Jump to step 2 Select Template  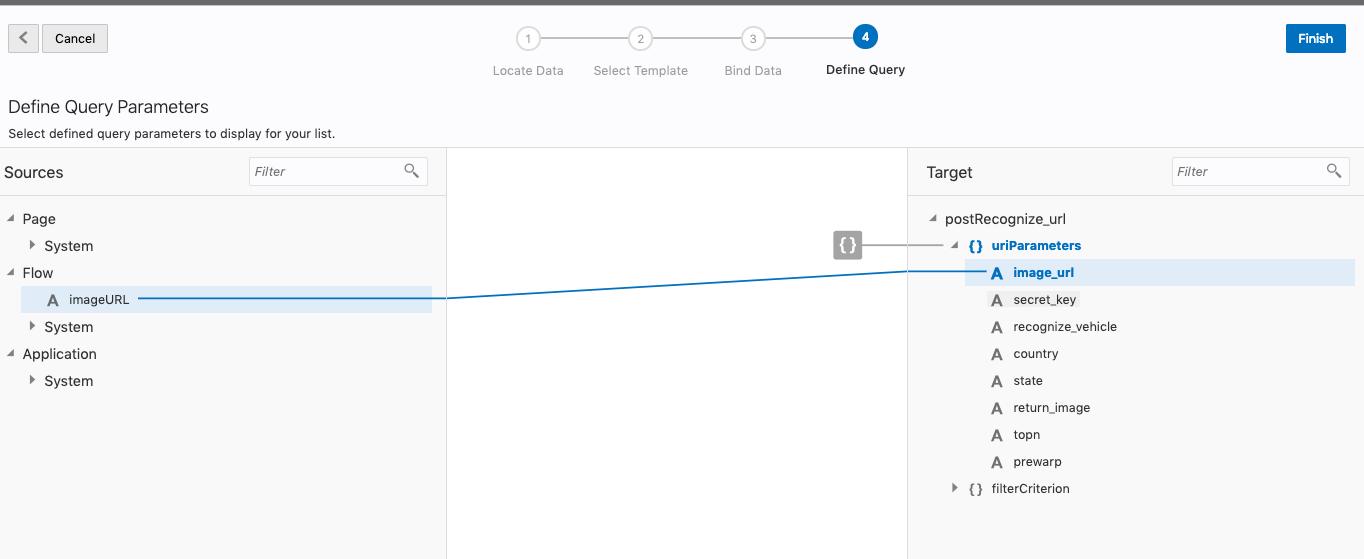[x=640, y=39]
